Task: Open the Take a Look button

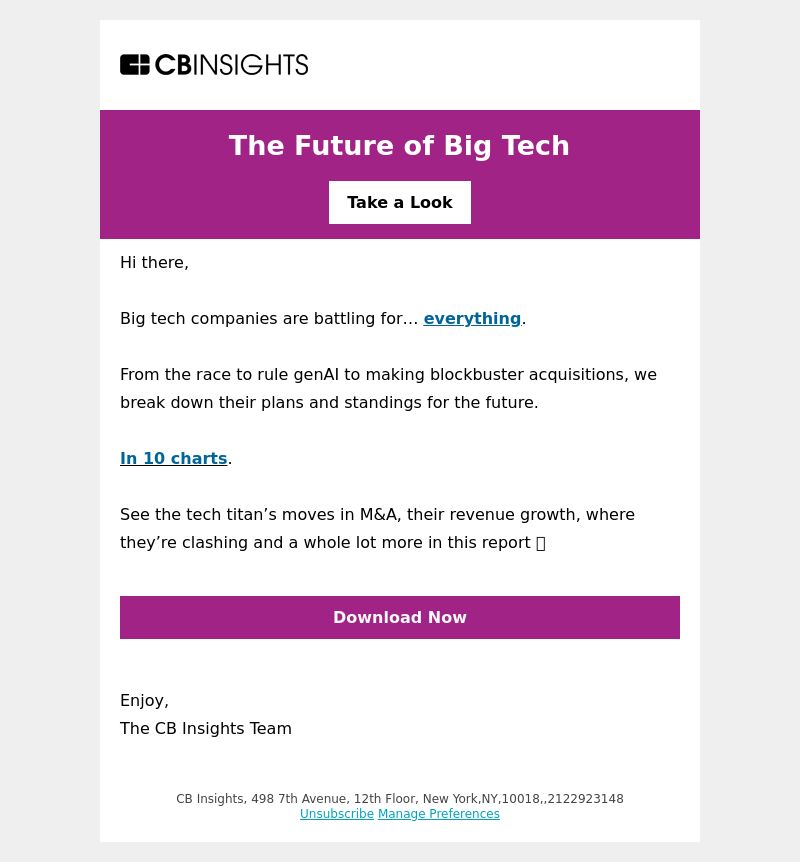Action: click(x=400, y=202)
